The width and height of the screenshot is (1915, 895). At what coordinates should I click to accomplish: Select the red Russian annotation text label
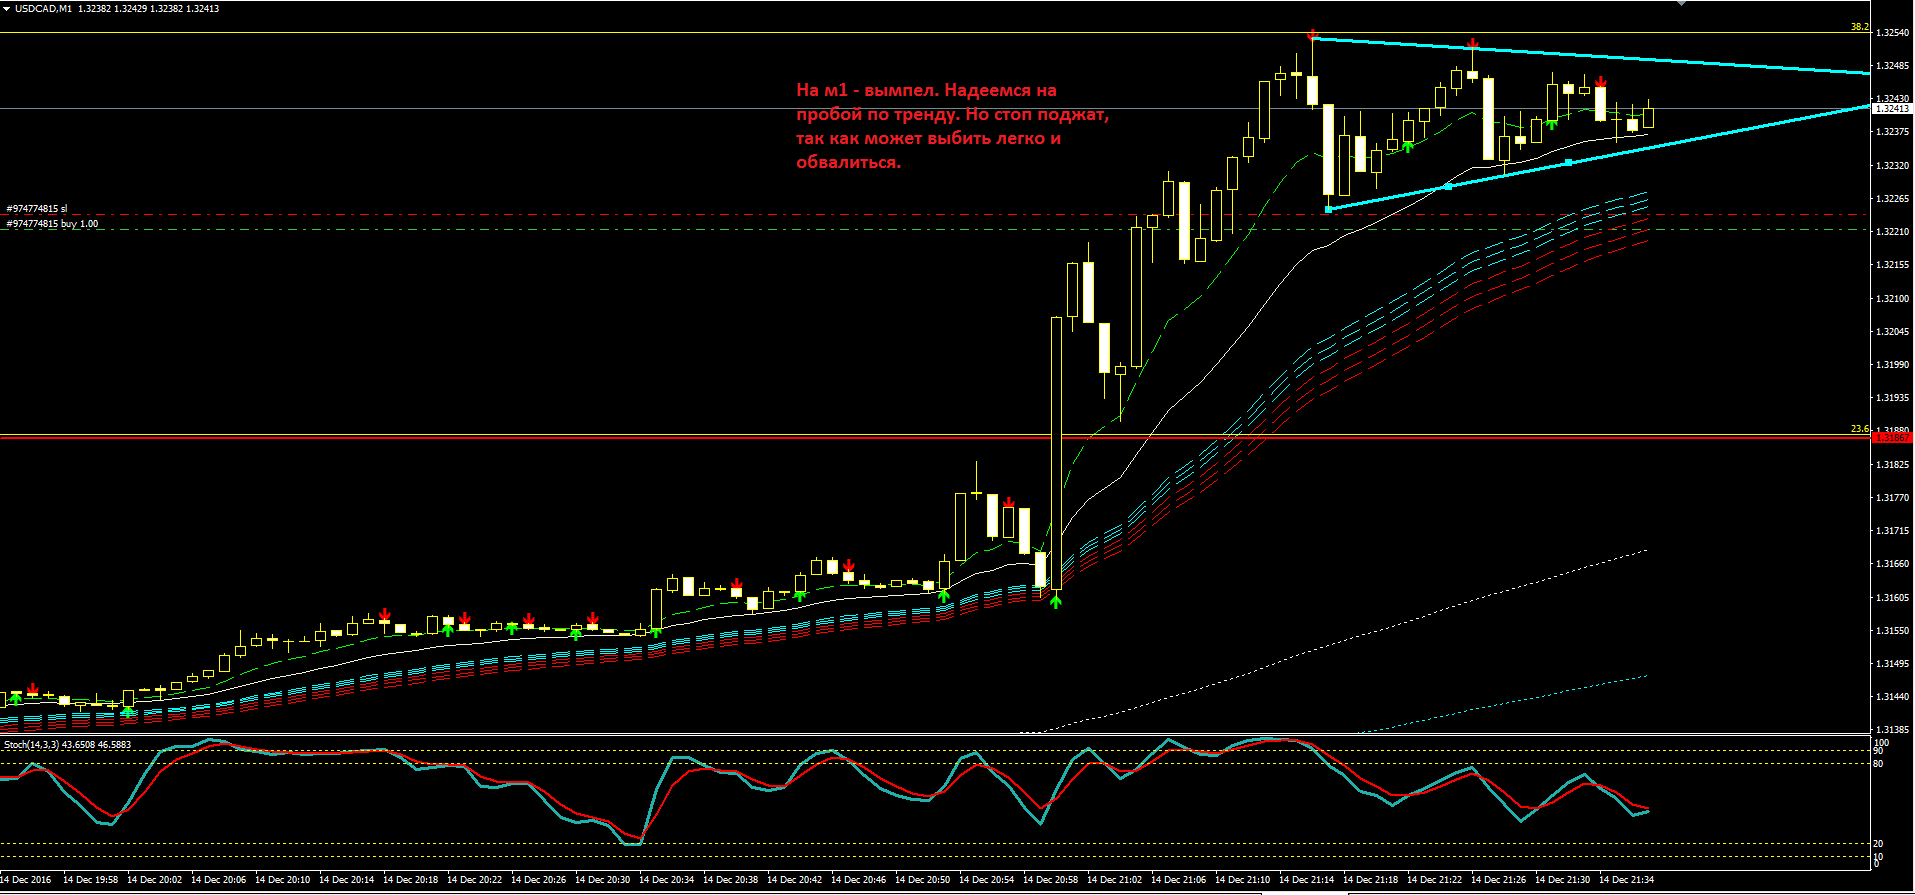(952, 126)
